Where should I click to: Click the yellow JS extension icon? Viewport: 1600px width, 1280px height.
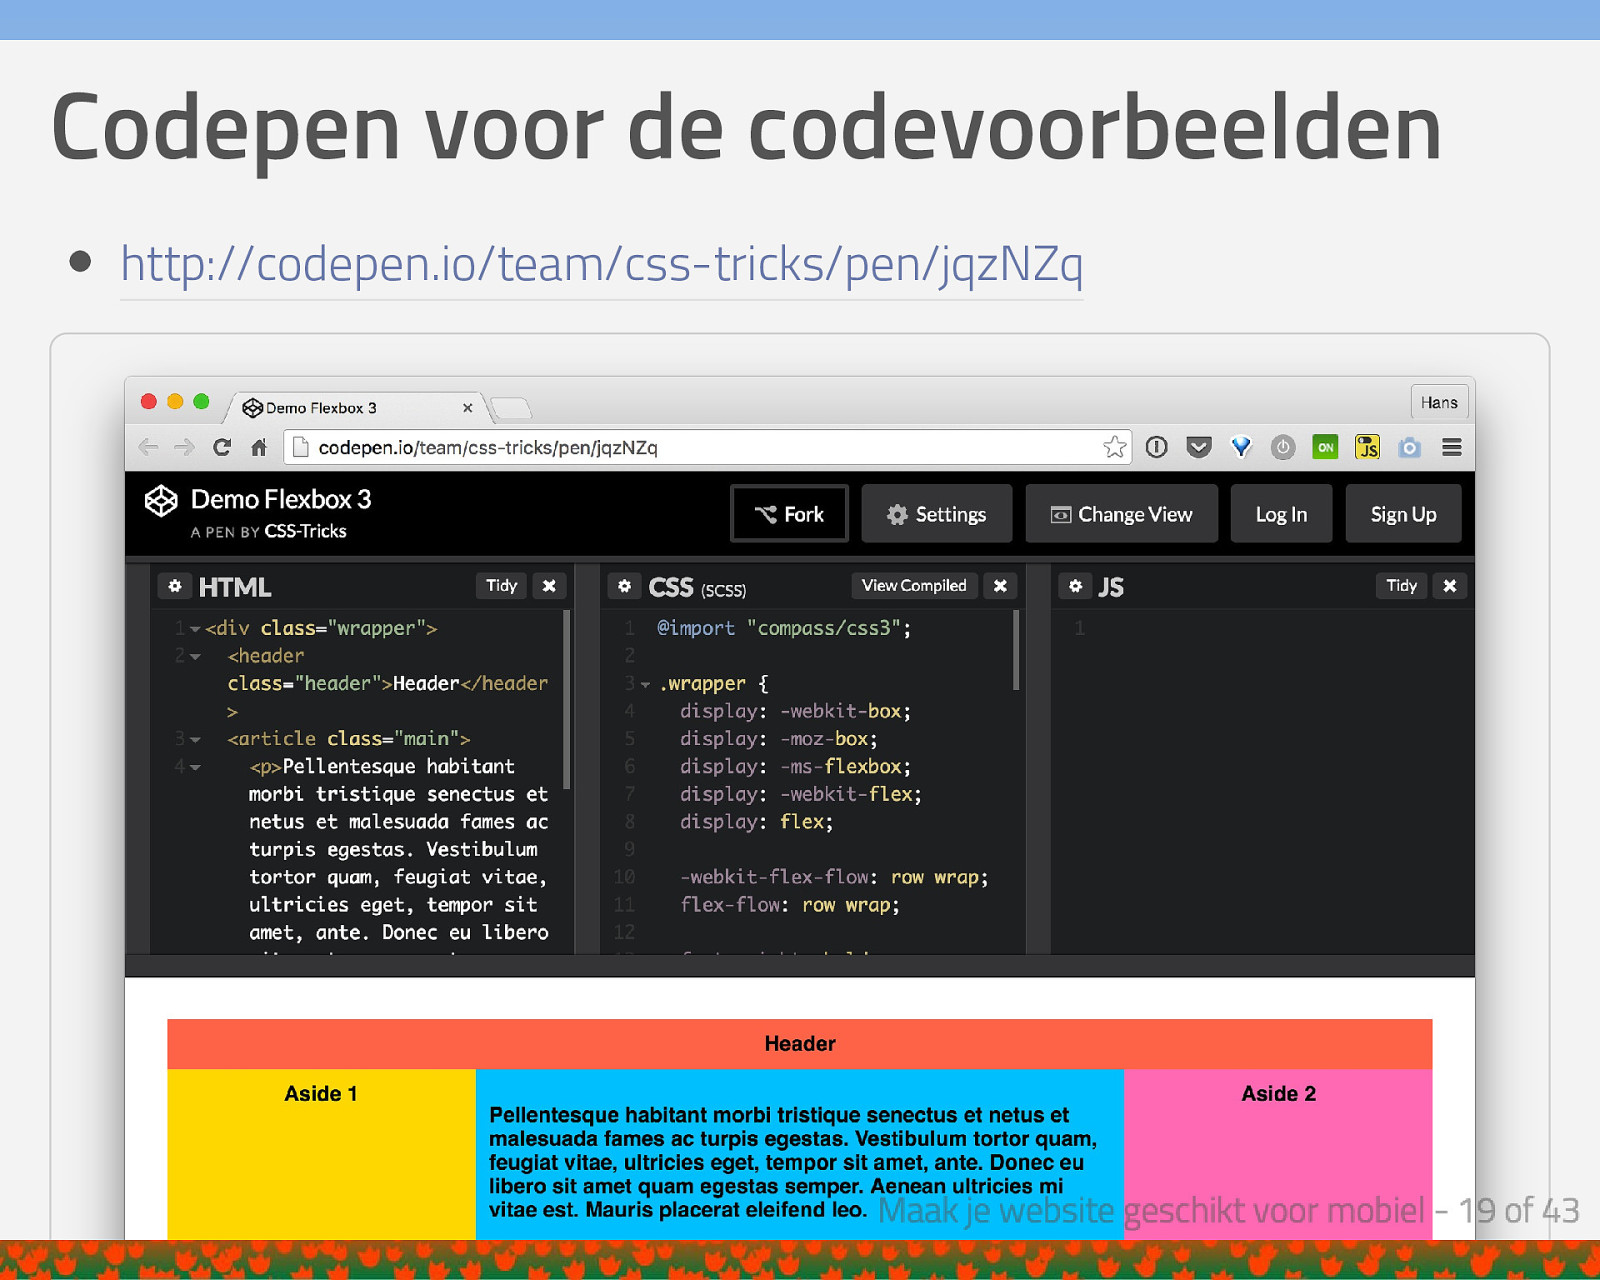pos(1367,447)
